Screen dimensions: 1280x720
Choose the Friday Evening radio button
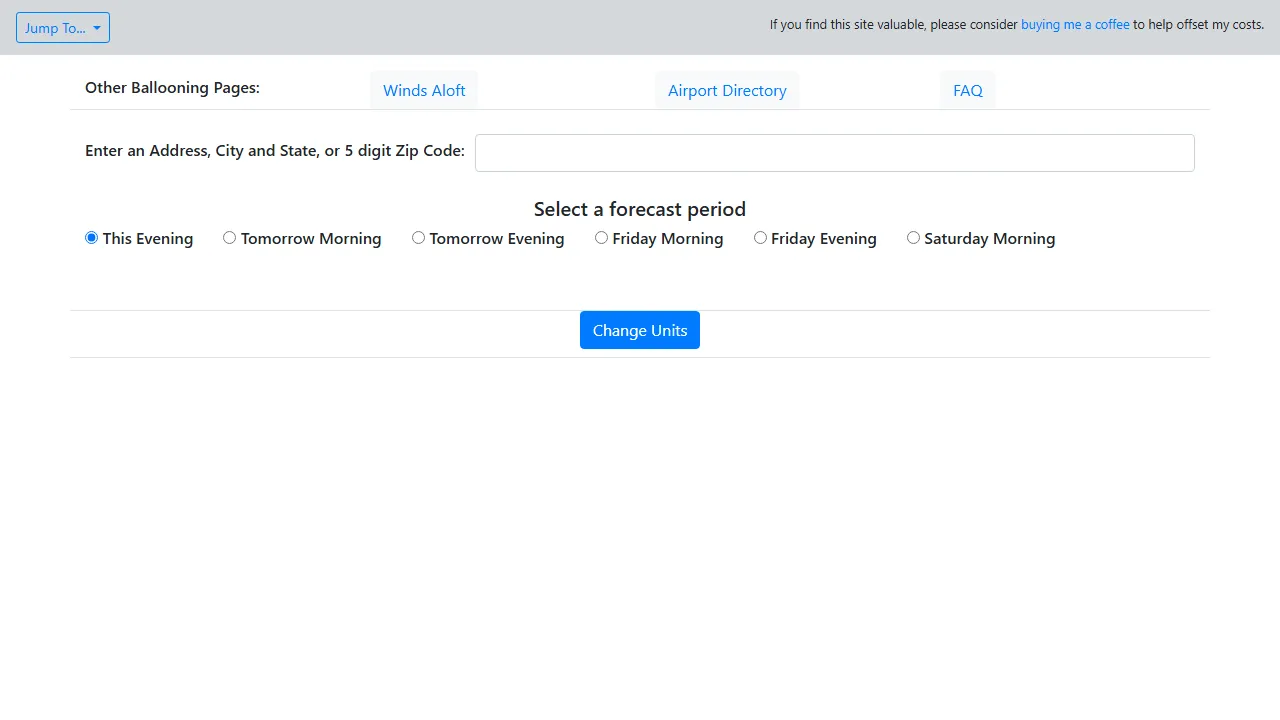coord(761,238)
